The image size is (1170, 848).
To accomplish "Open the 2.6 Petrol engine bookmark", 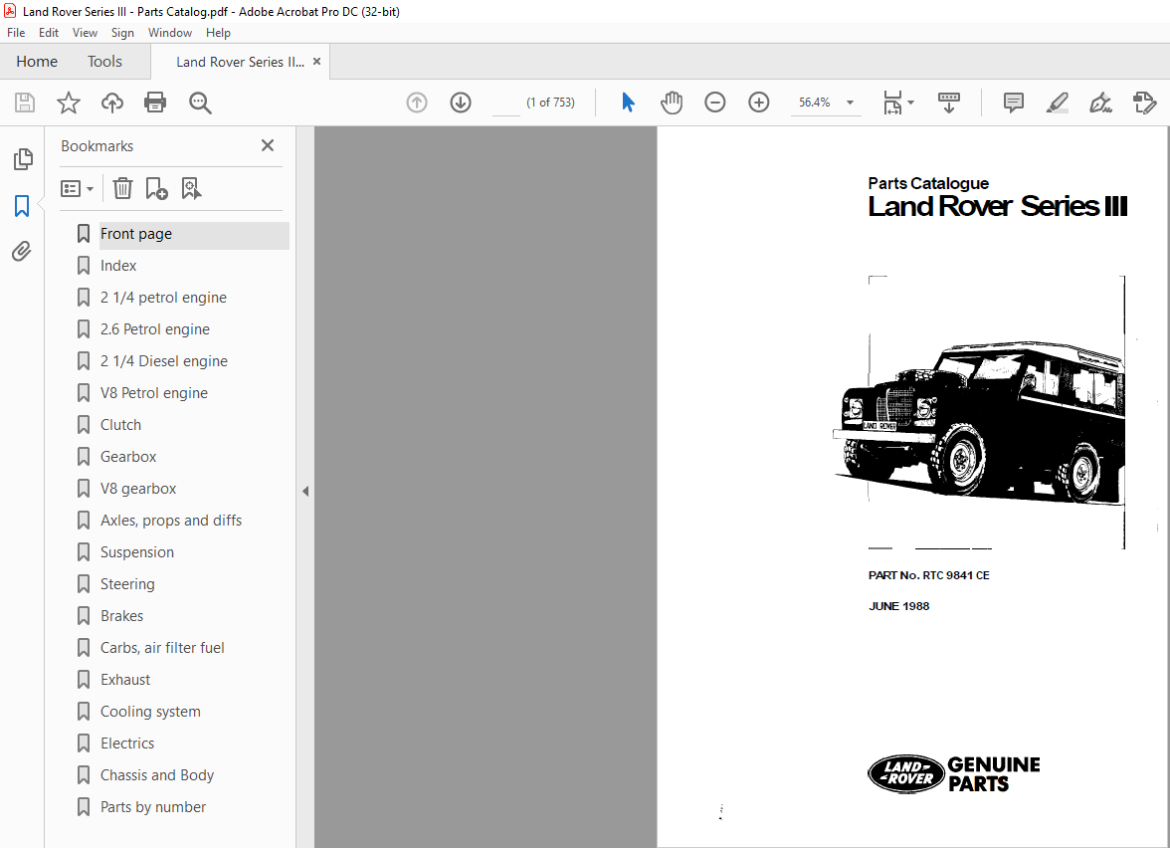I will [155, 329].
